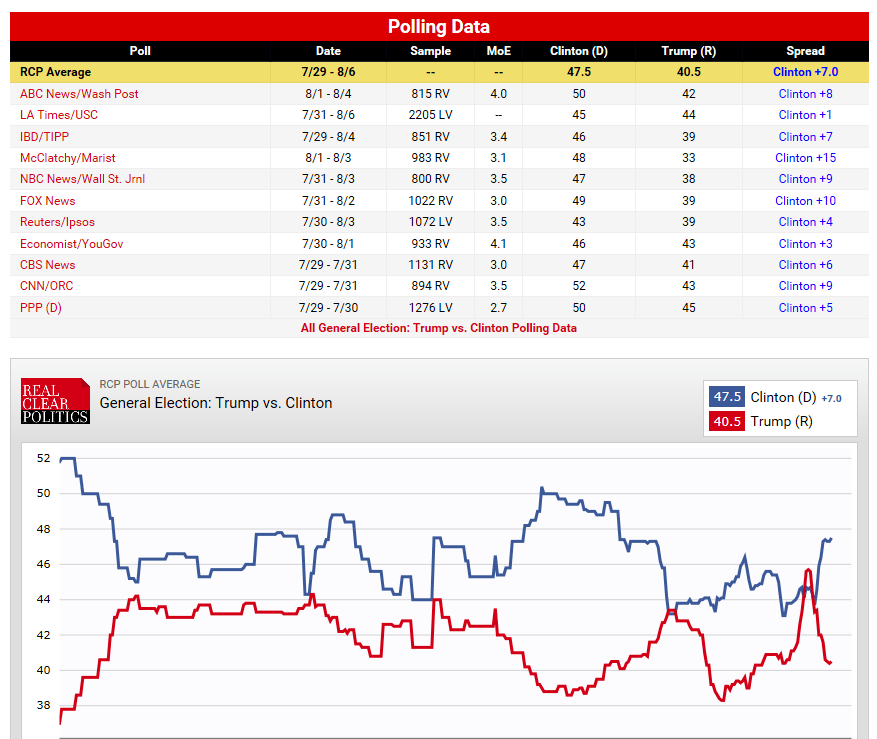Click the 4.1 margin of error cell
This screenshot has height=739, width=877.
pos(498,244)
